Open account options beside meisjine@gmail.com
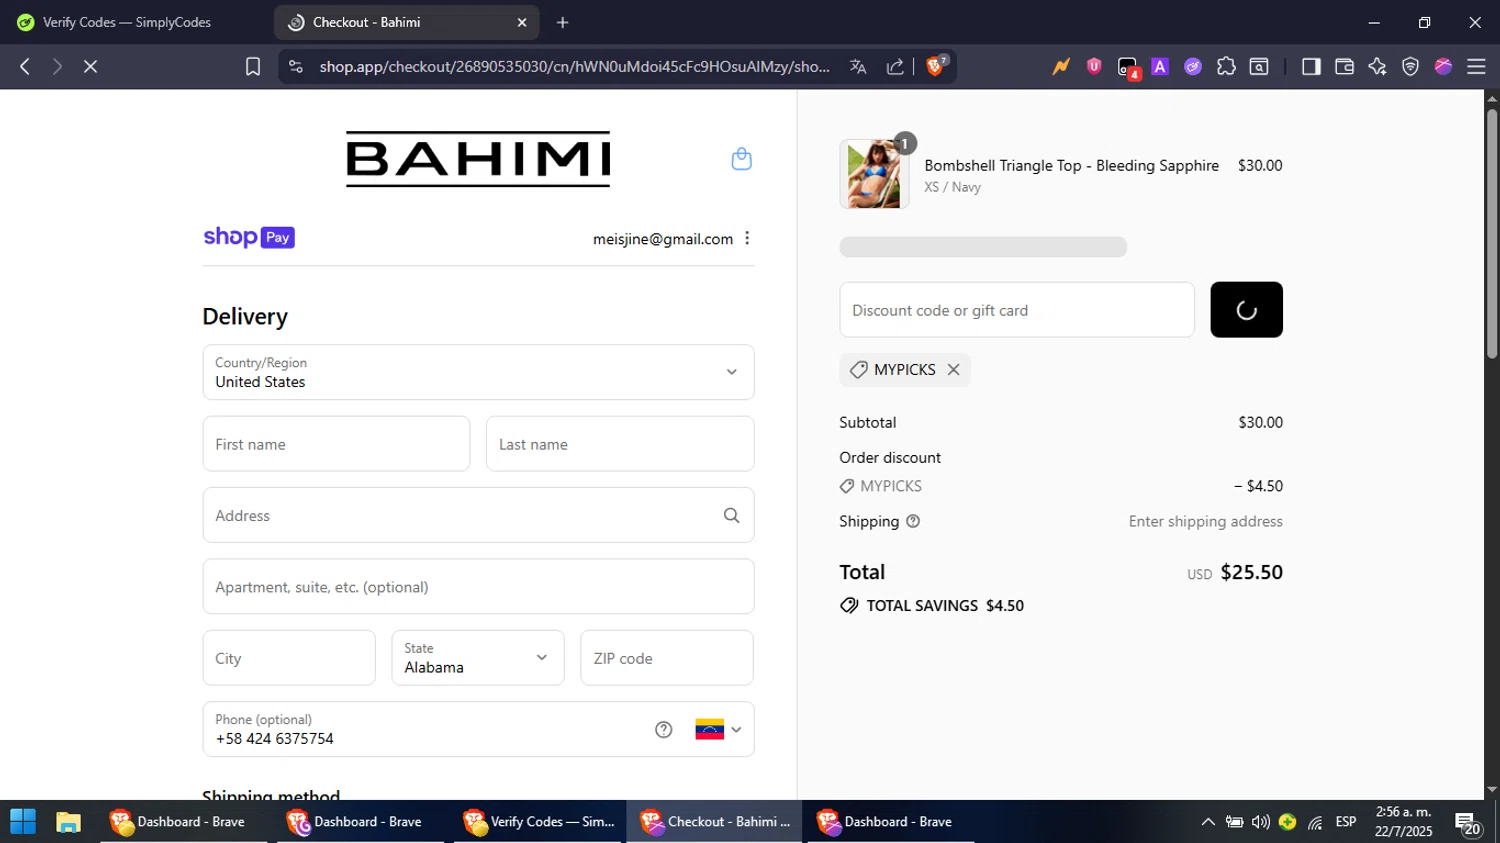This screenshot has height=843, width=1500. click(747, 238)
